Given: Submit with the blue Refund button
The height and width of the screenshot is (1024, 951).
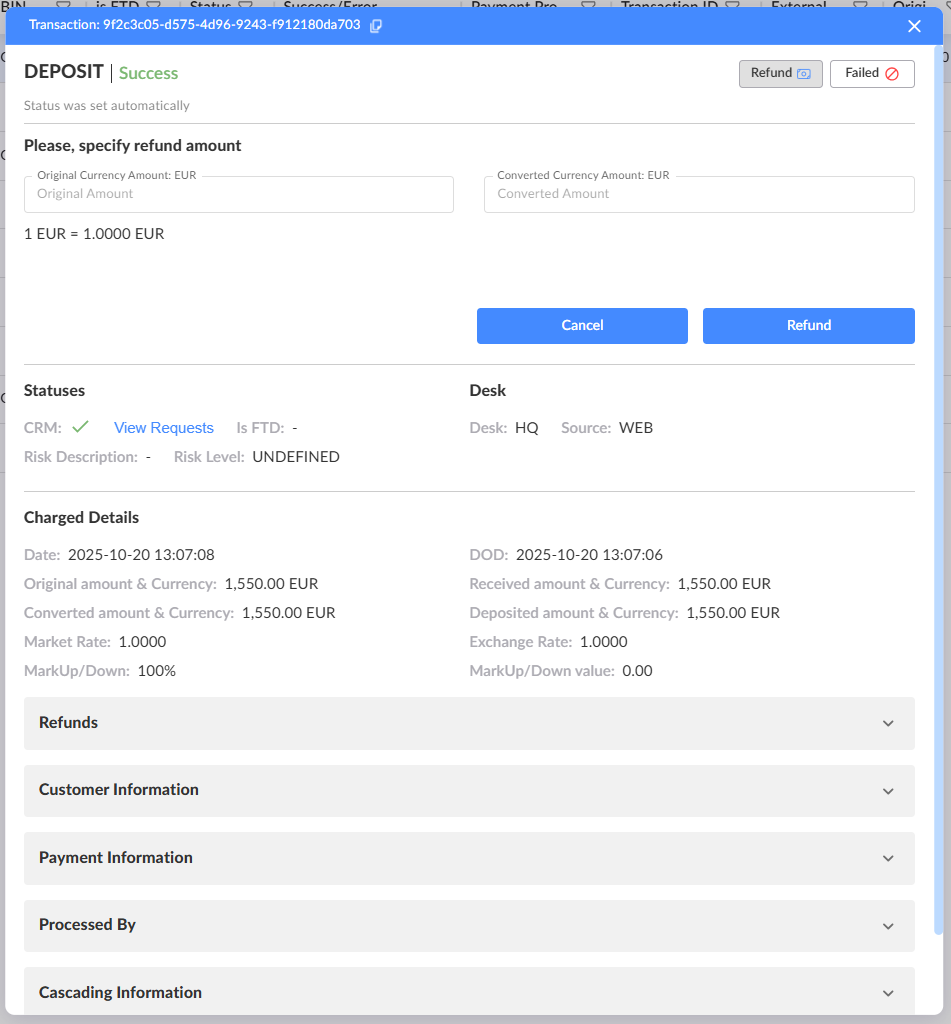Looking at the screenshot, I should tap(808, 326).
